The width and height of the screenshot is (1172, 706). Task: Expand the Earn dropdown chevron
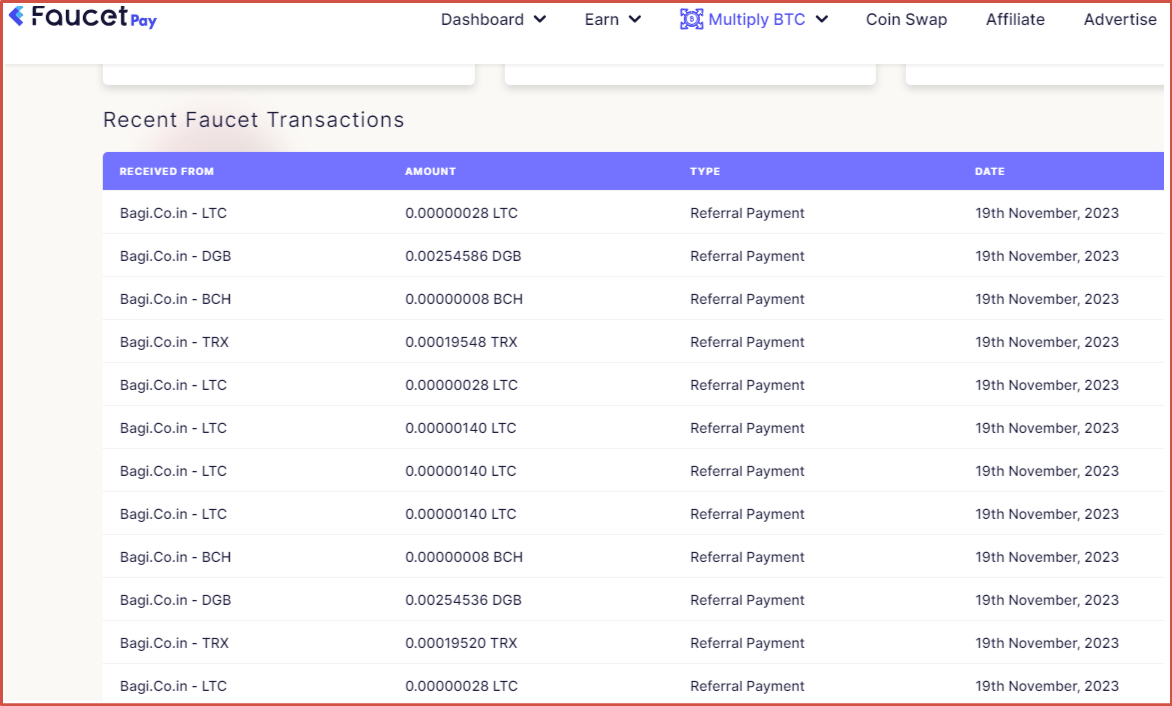[635, 19]
